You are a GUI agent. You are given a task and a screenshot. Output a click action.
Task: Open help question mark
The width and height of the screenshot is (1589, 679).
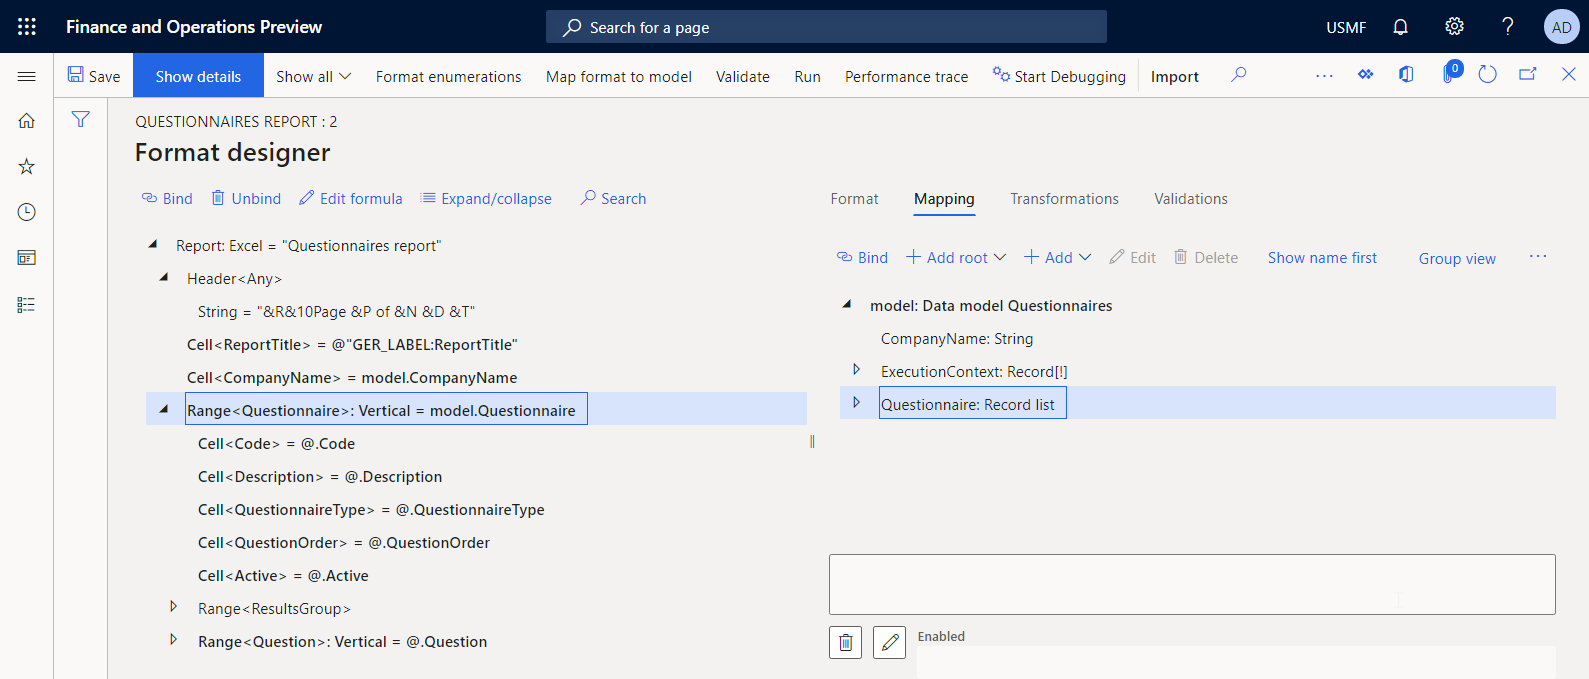pos(1507,27)
